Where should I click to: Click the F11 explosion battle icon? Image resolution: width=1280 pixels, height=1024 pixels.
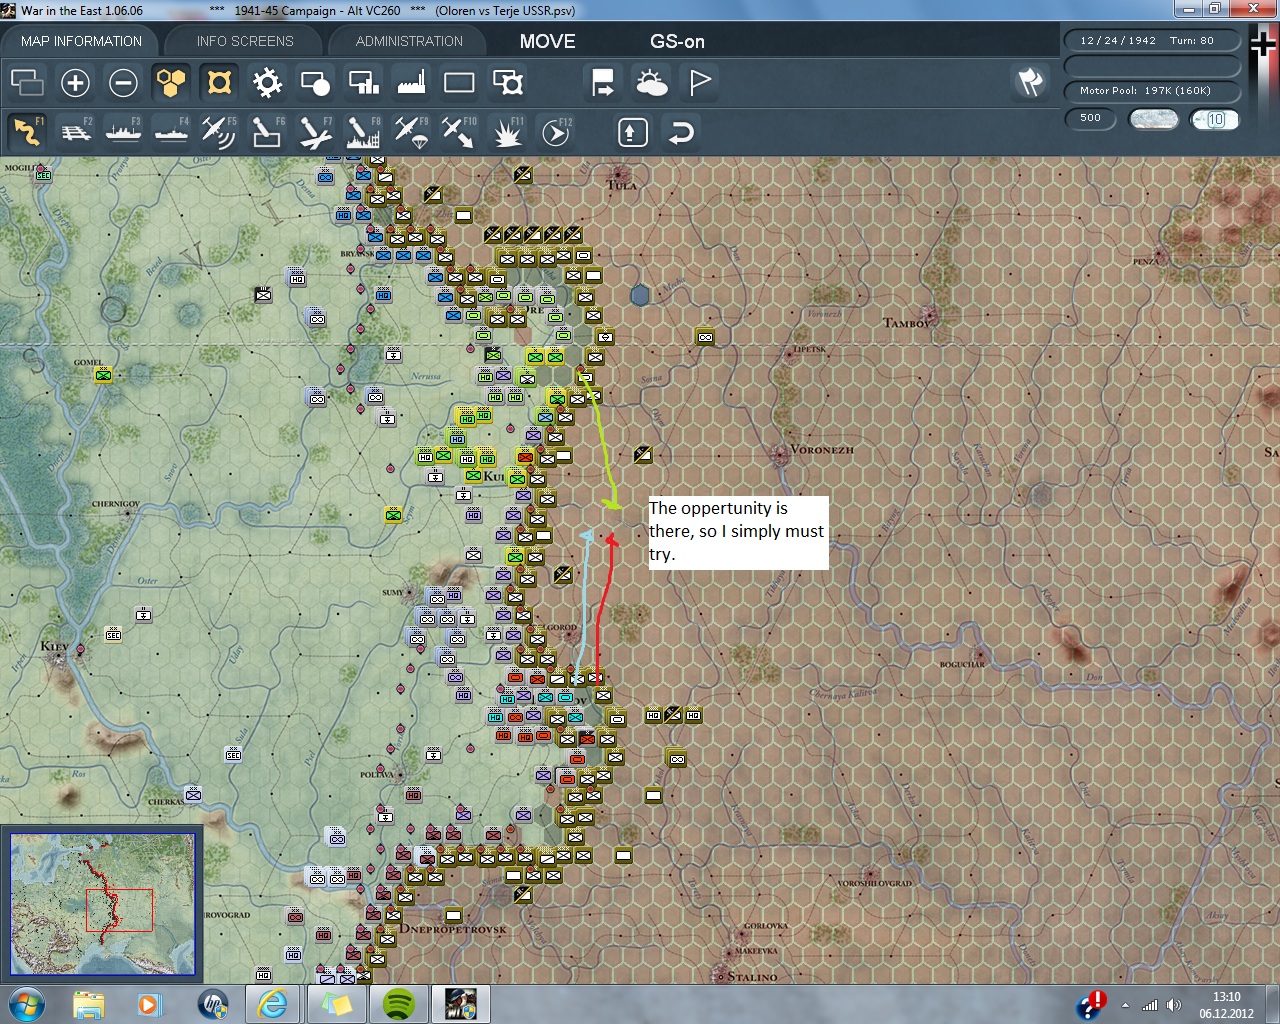click(x=507, y=132)
